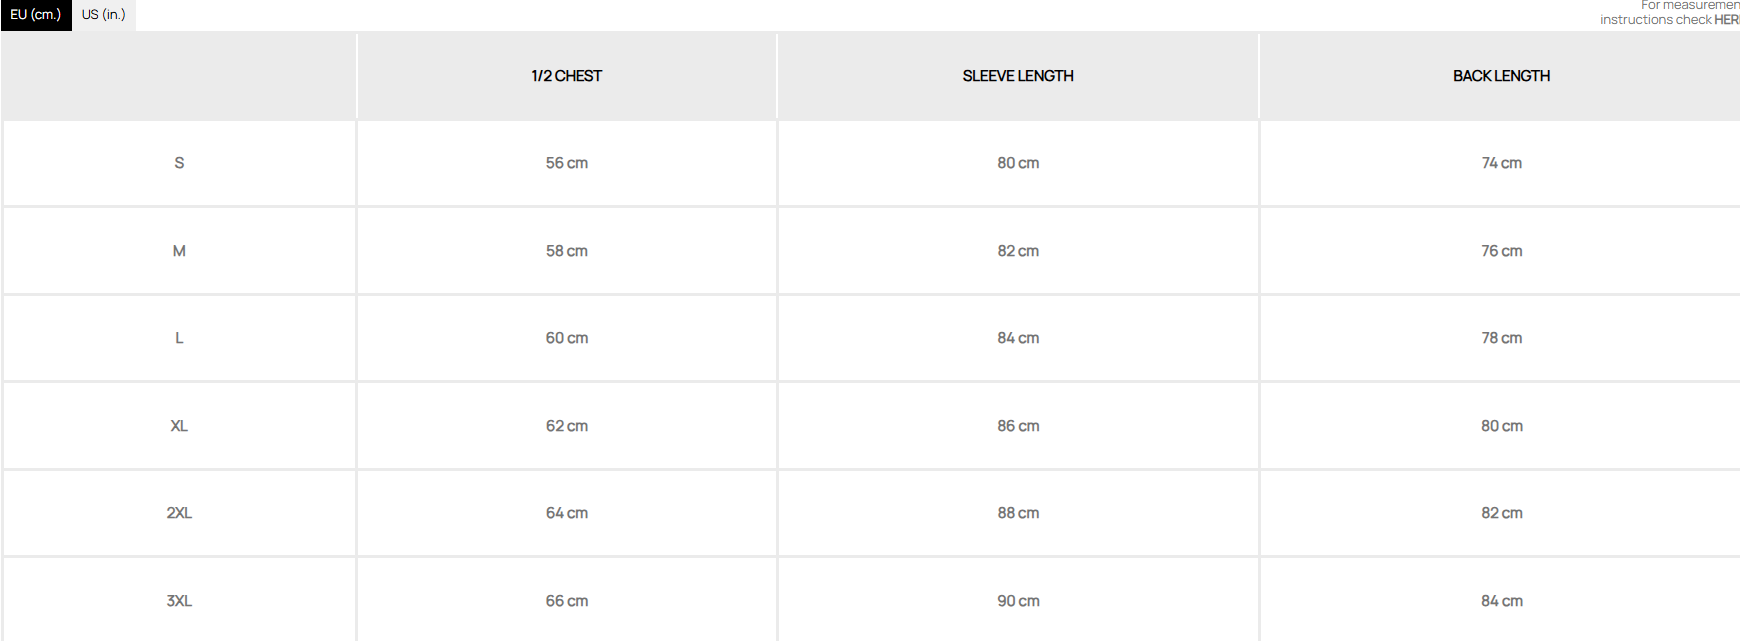Select the US (in.) tab
The height and width of the screenshot is (641, 1740).
click(x=104, y=15)
